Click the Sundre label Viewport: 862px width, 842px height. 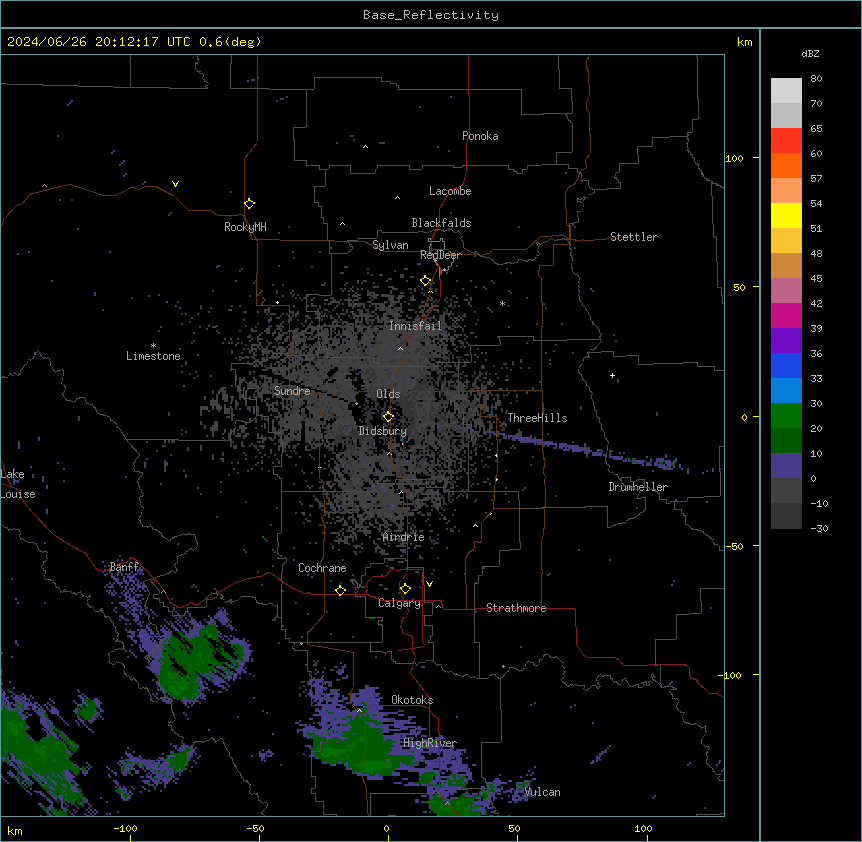point(292,391)
